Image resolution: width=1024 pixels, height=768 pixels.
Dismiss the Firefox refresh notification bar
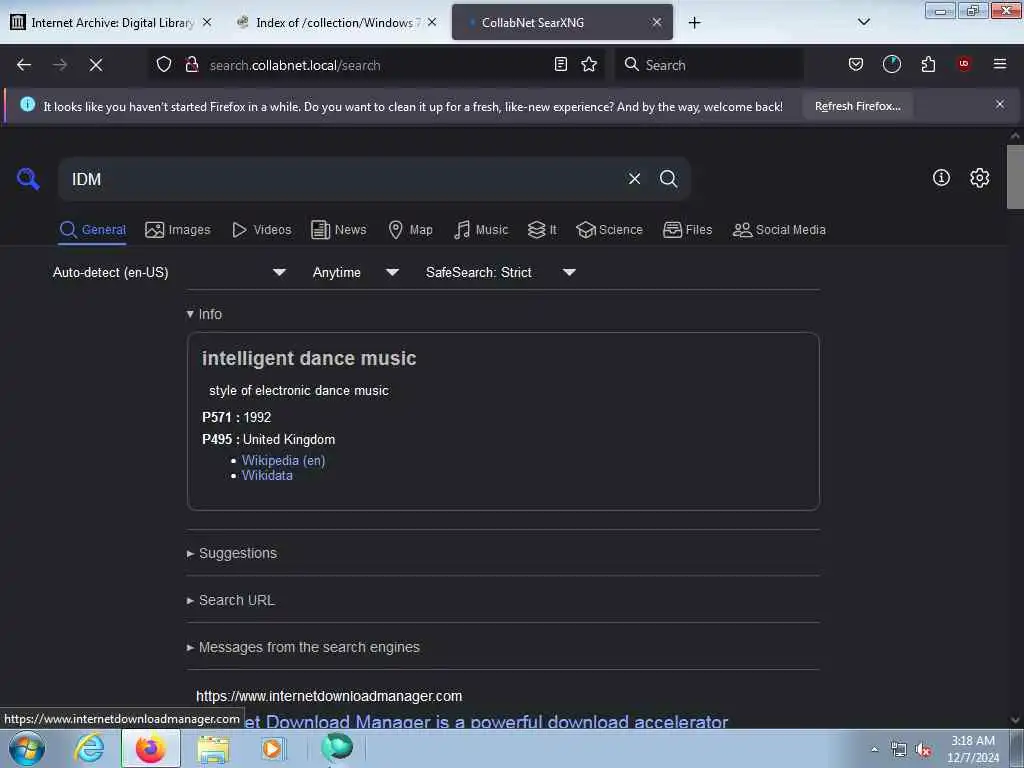1000,104
